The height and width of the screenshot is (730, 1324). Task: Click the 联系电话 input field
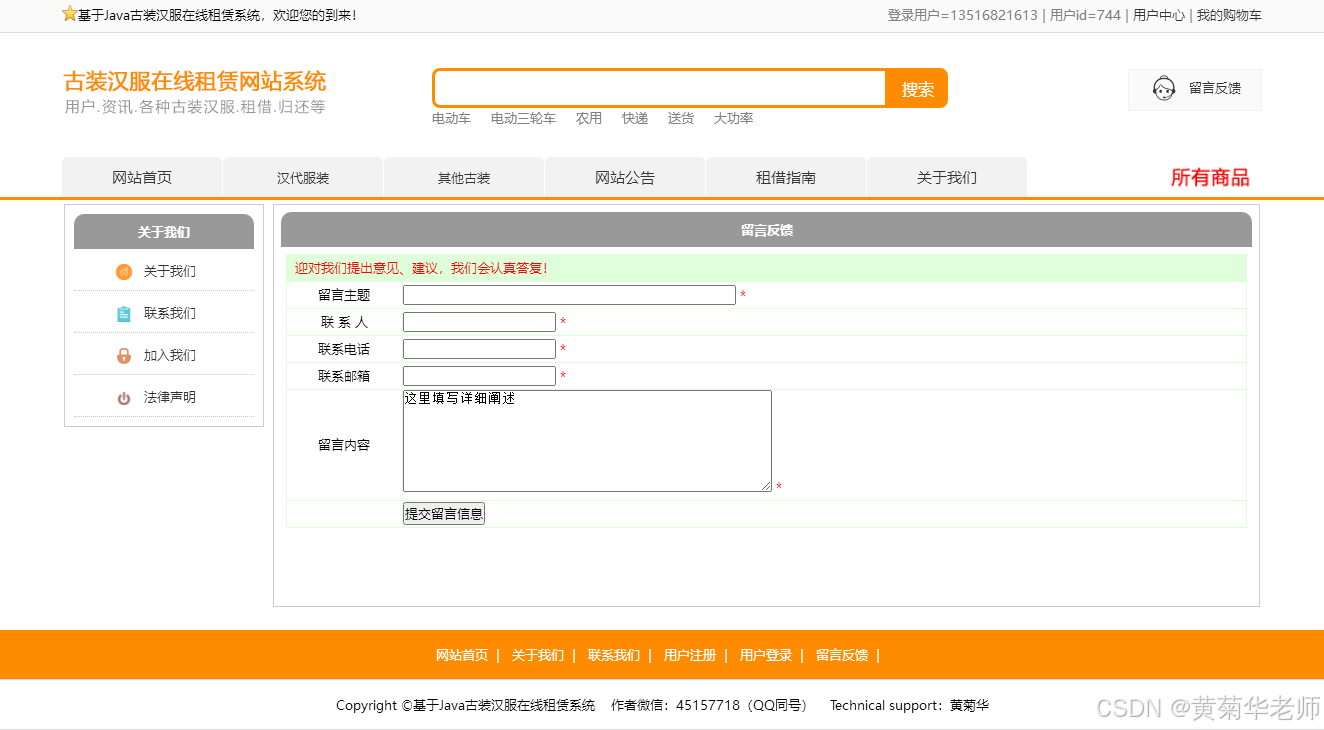[x=479, y=349]
